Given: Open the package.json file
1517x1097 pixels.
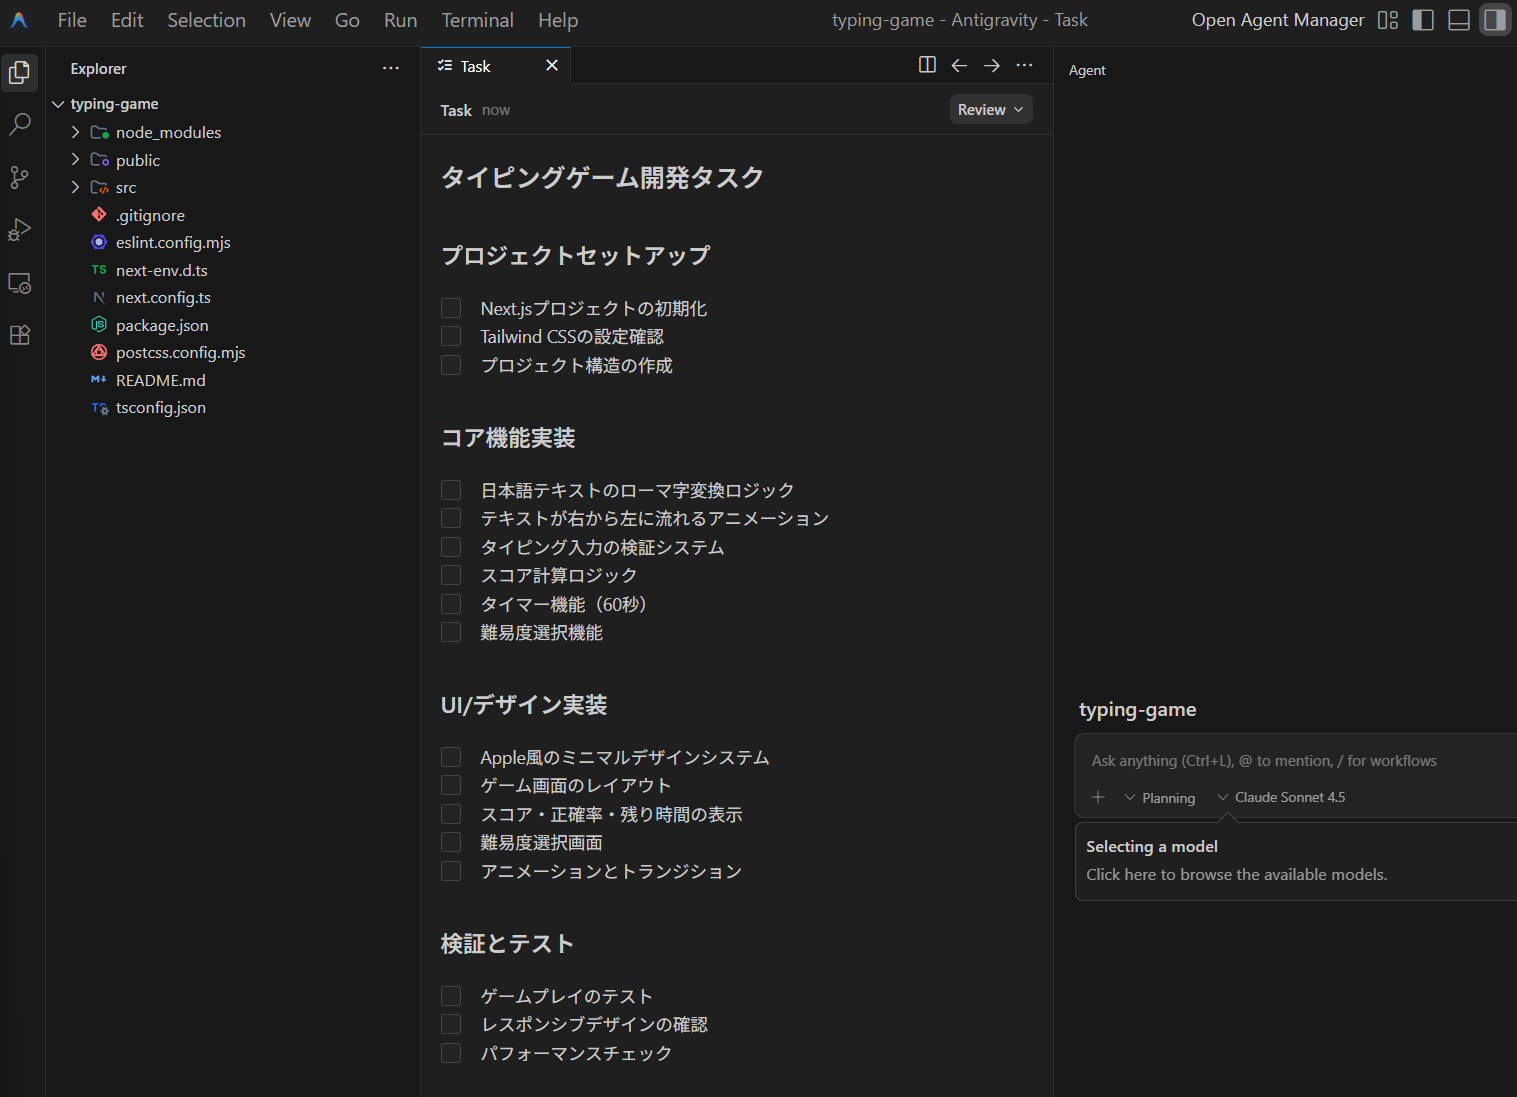Looking at the screenshot, I should (162, 325).
